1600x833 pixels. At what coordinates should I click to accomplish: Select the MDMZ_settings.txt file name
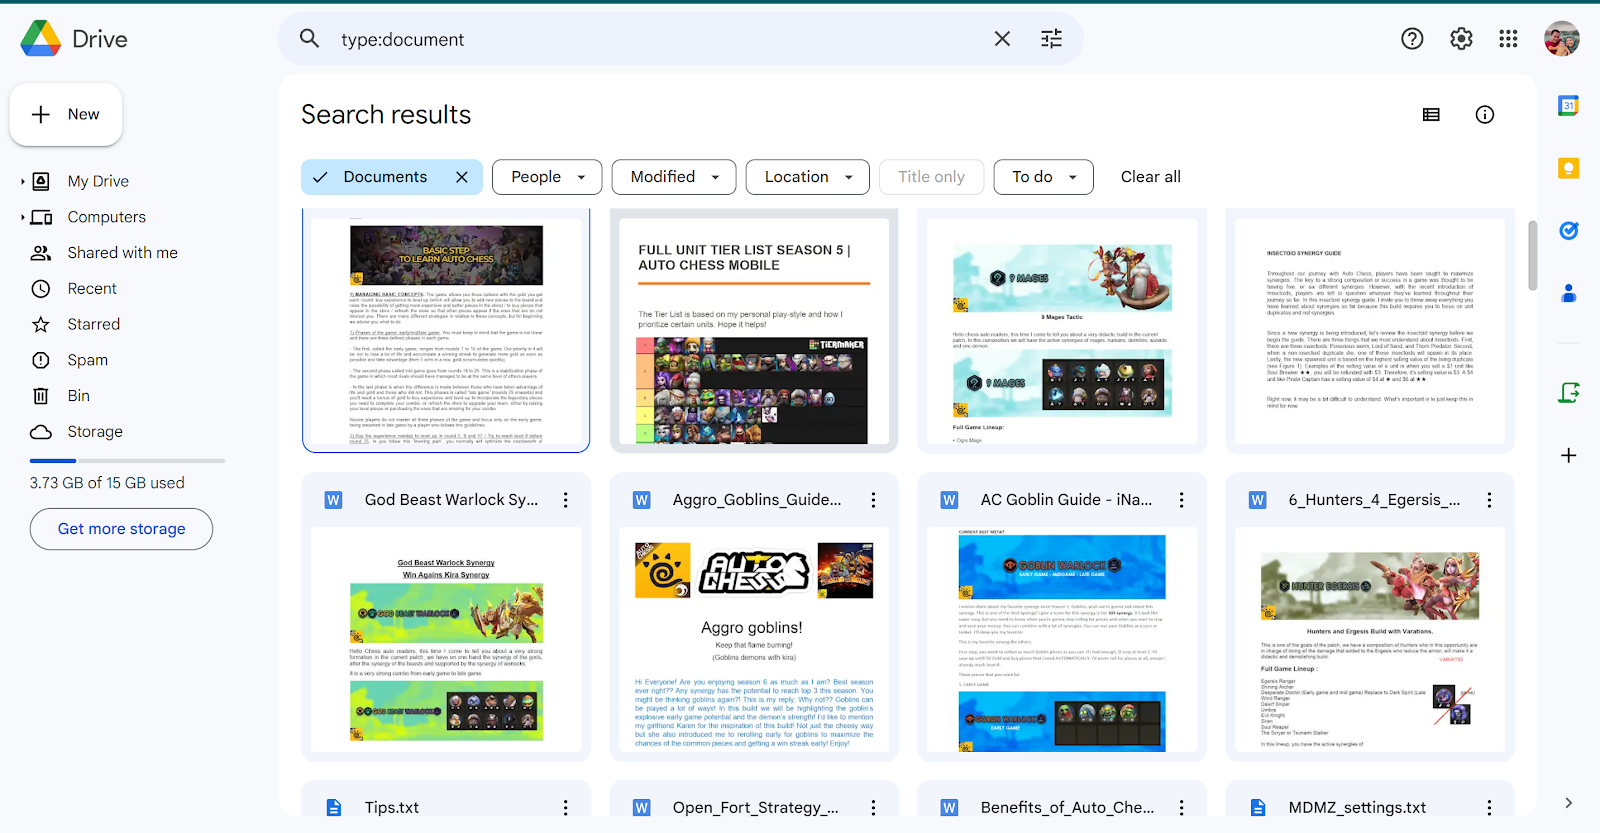pyautogui.click(x=1357, y=807)
